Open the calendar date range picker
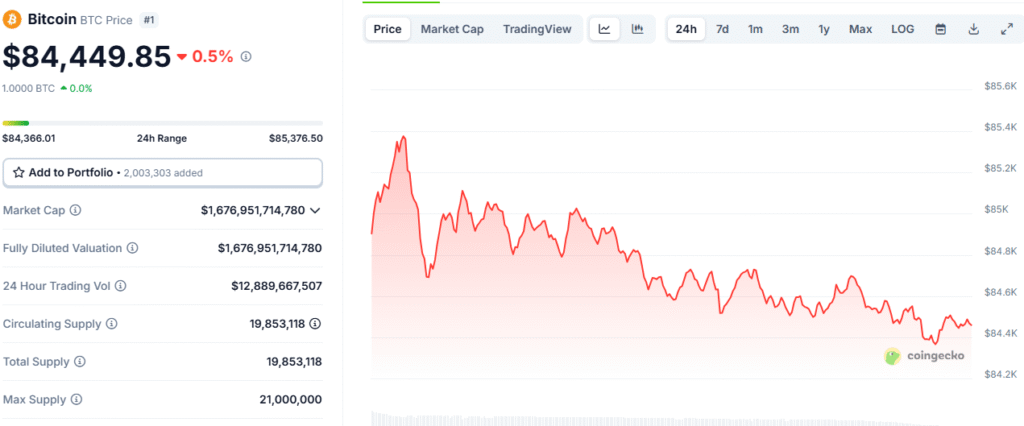The width and height of the screenshot is (1024, 426). coord(940,29)
